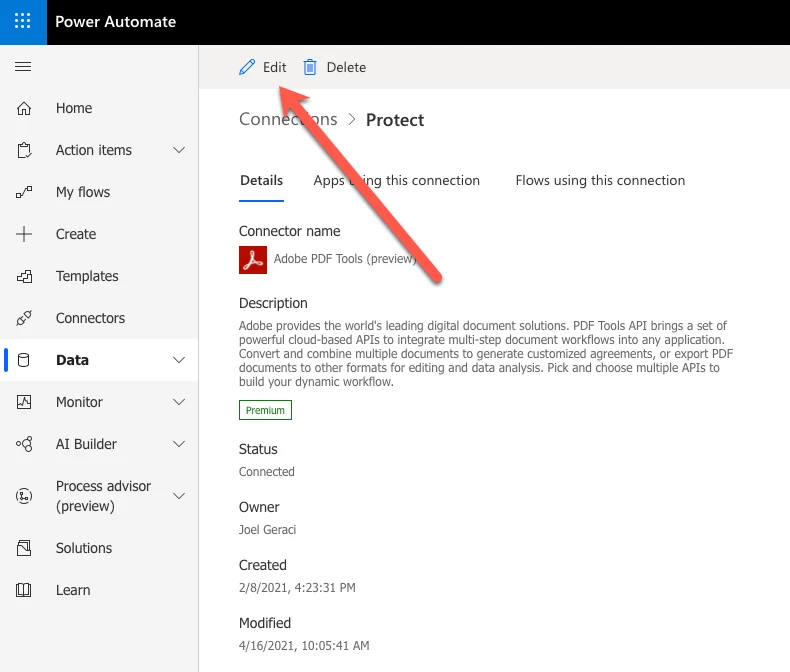Click the AI Builder icon
This screenshot has width=790, height=672.
(24, 444)
